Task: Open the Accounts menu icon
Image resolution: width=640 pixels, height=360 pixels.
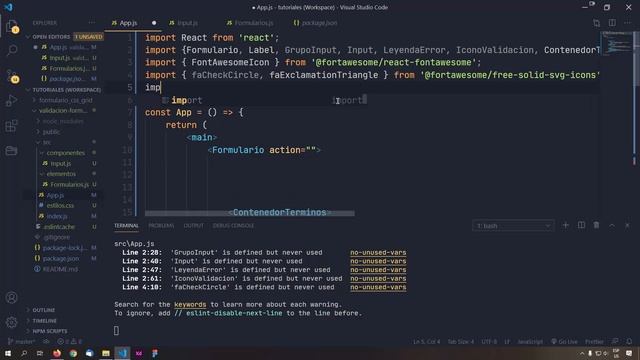Action: coord(11,298)
